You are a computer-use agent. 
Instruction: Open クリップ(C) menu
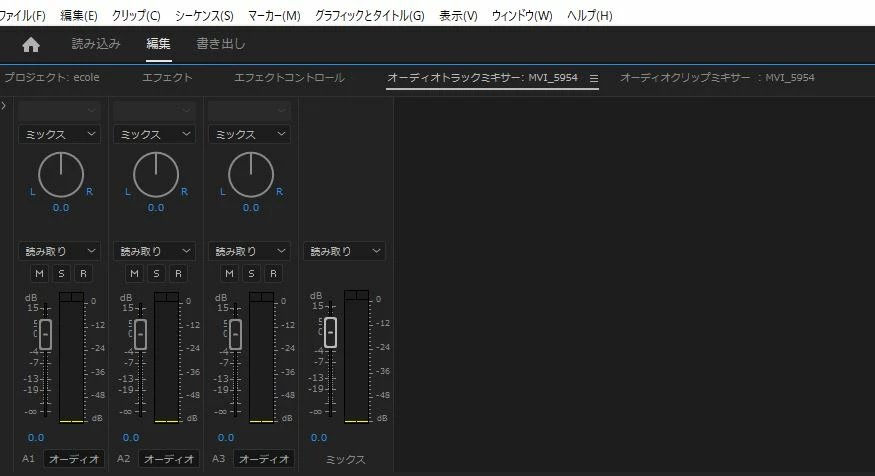coord(136,16)
